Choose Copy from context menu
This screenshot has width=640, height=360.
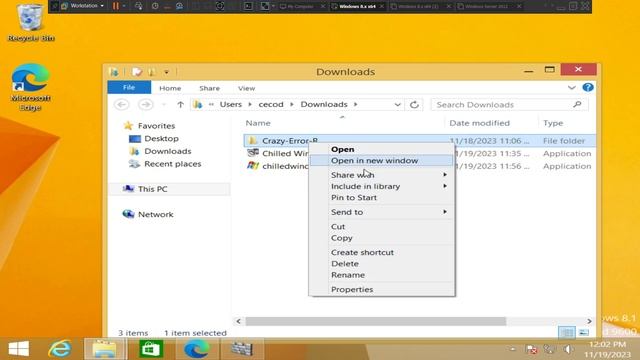point(382,238)
